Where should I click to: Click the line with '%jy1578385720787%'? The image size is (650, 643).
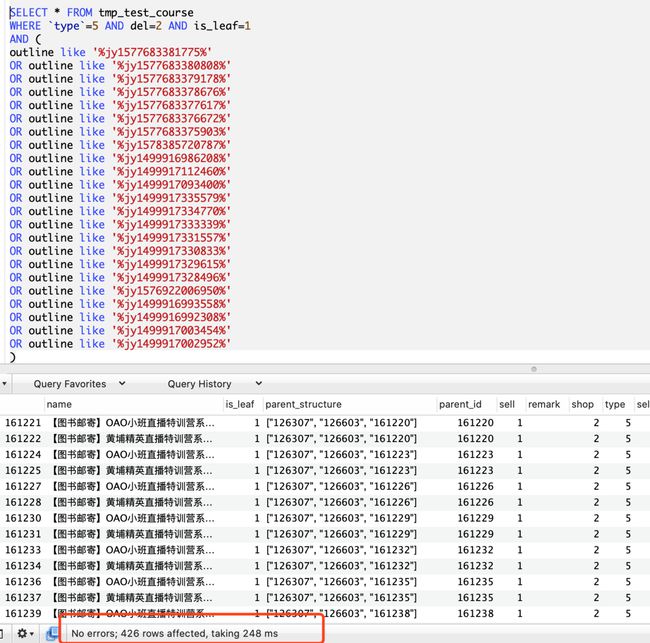point(120,146)
